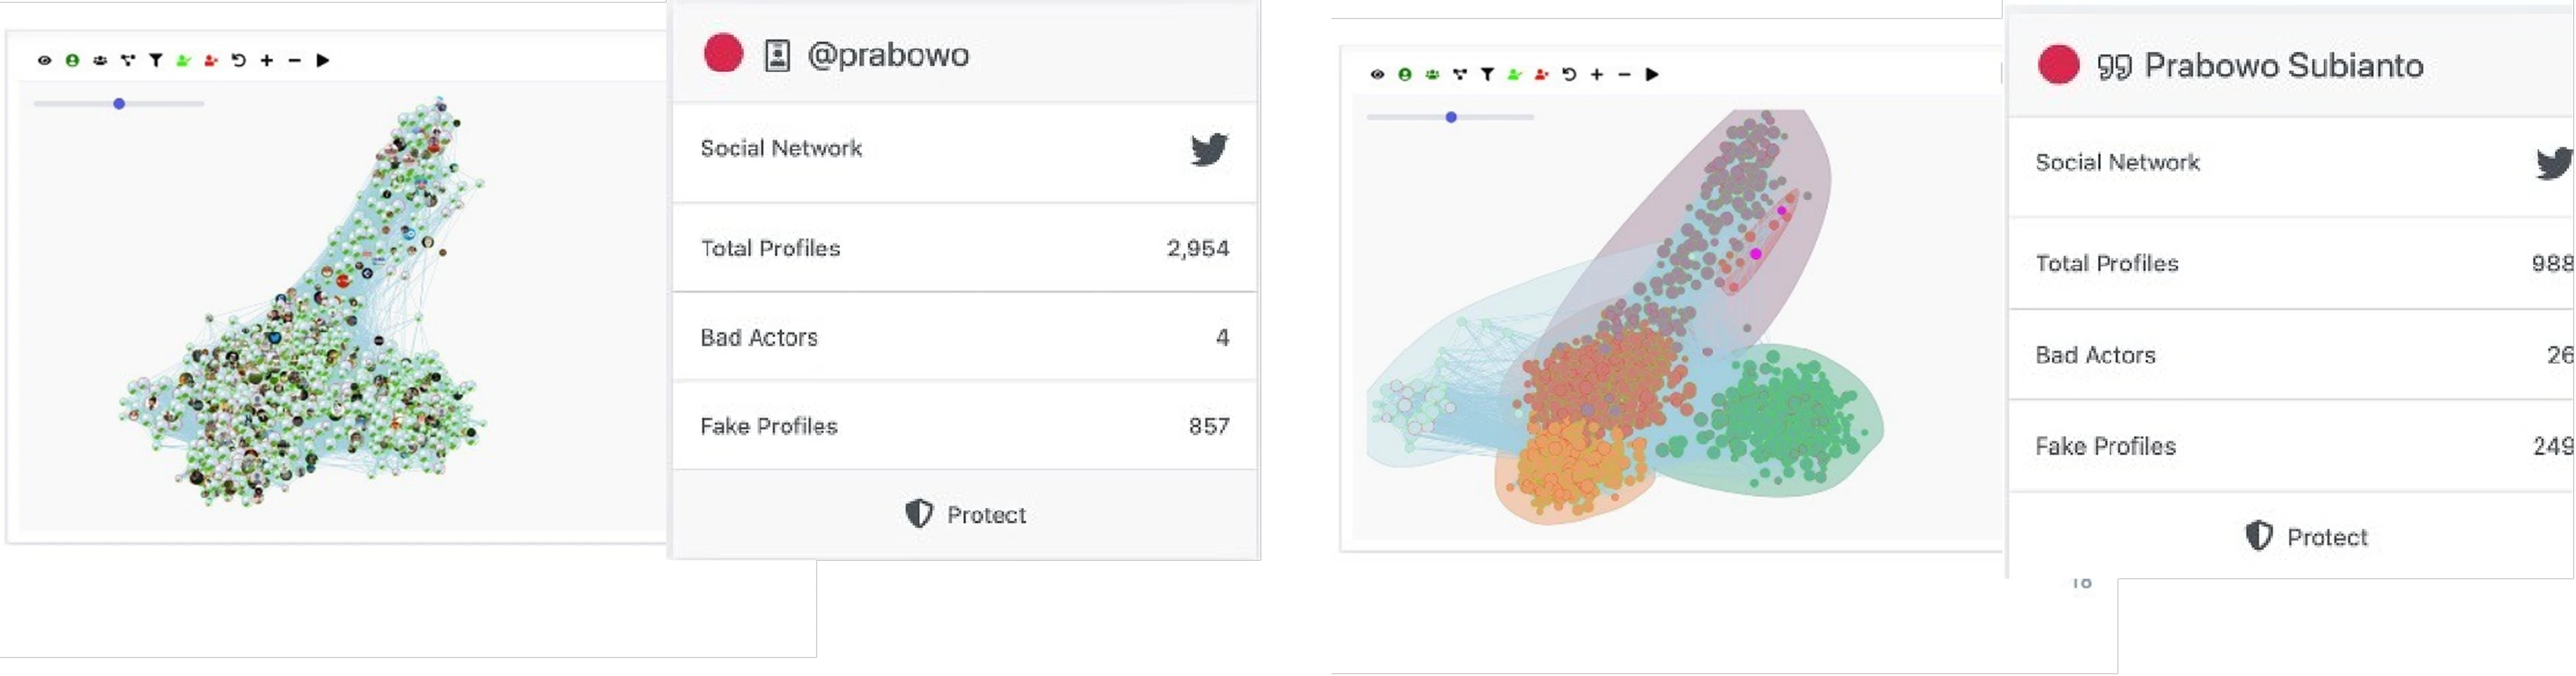The width and height of the screenshot is (2576, 676).
Task: Zoom out with minus icon on right graph
Action: (x=1624, y=74)
